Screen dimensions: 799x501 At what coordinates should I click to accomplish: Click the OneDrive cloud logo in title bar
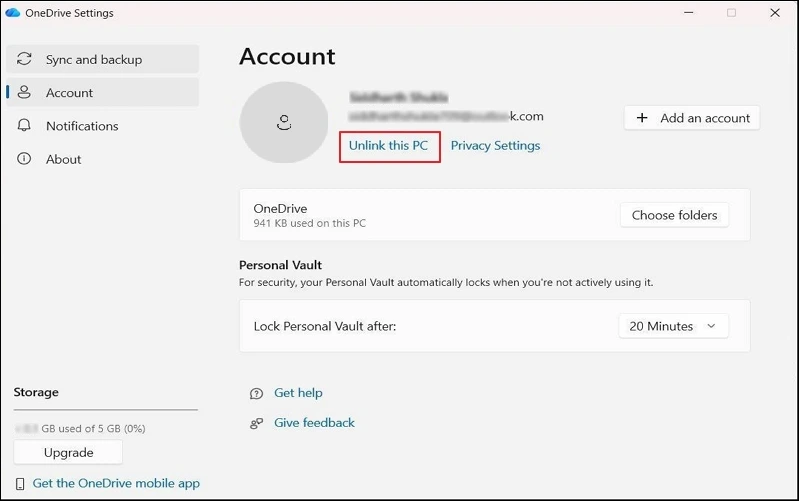(x=12, y=13)
